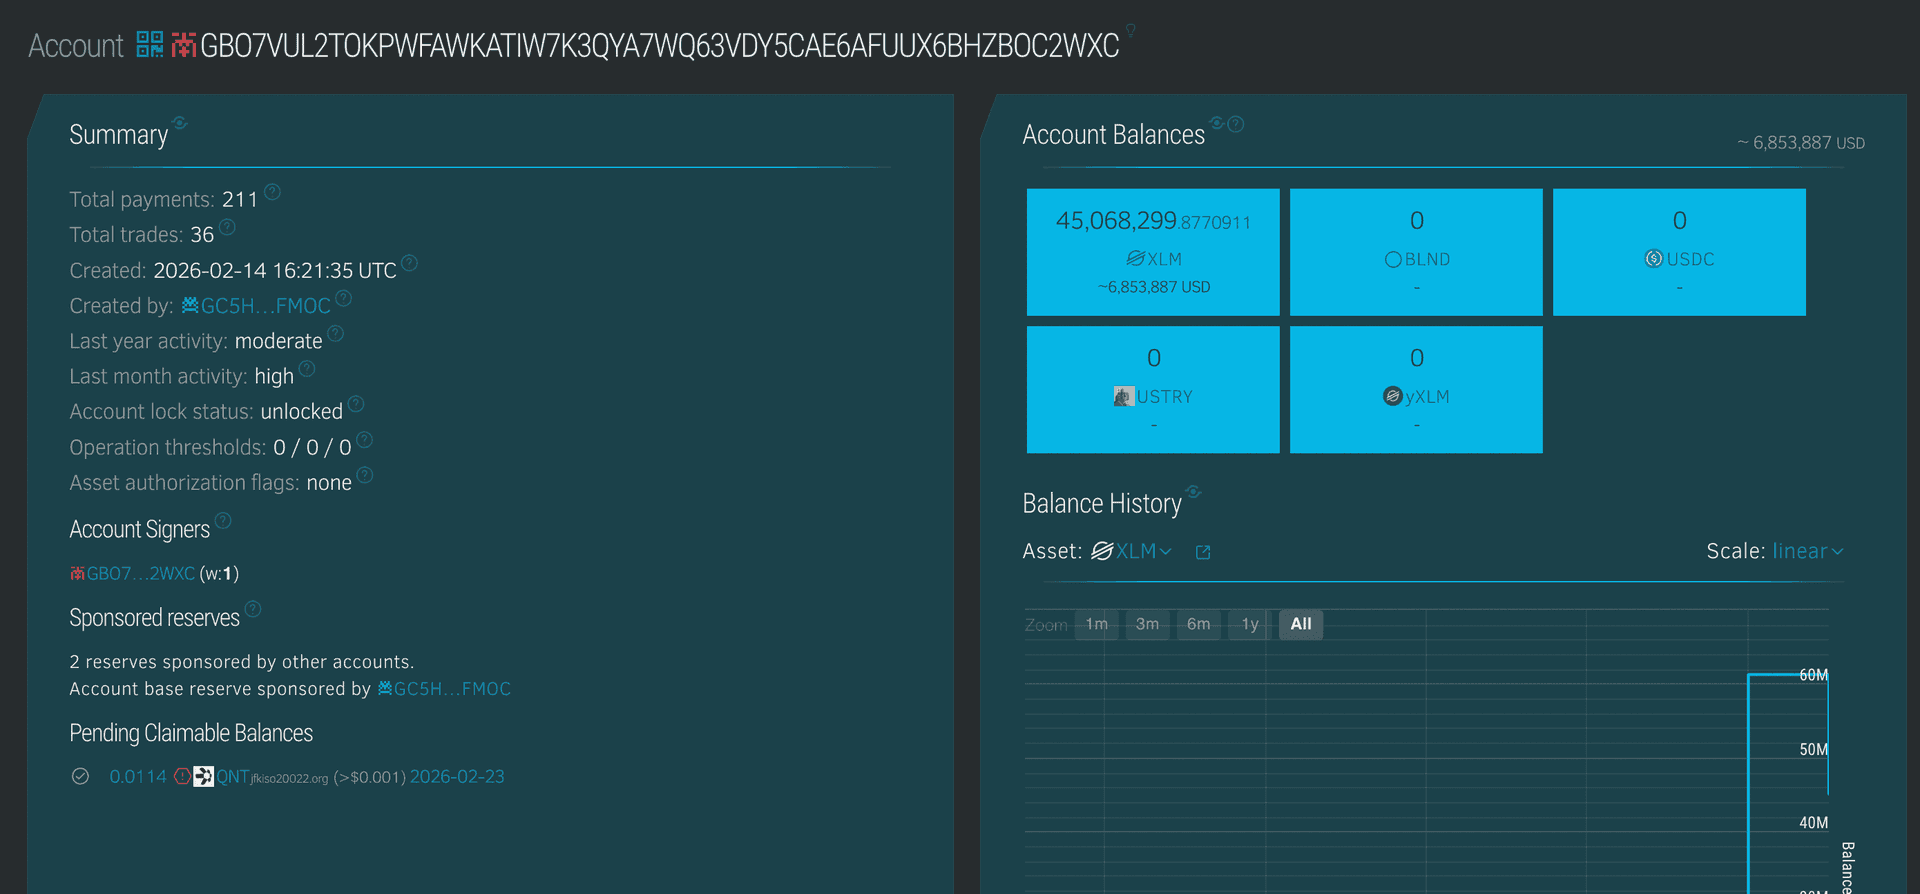Viewport: 1920px width, 894px height.
Task: Click the BLND circle icon in tile
Action: (x=1393, y=260)
